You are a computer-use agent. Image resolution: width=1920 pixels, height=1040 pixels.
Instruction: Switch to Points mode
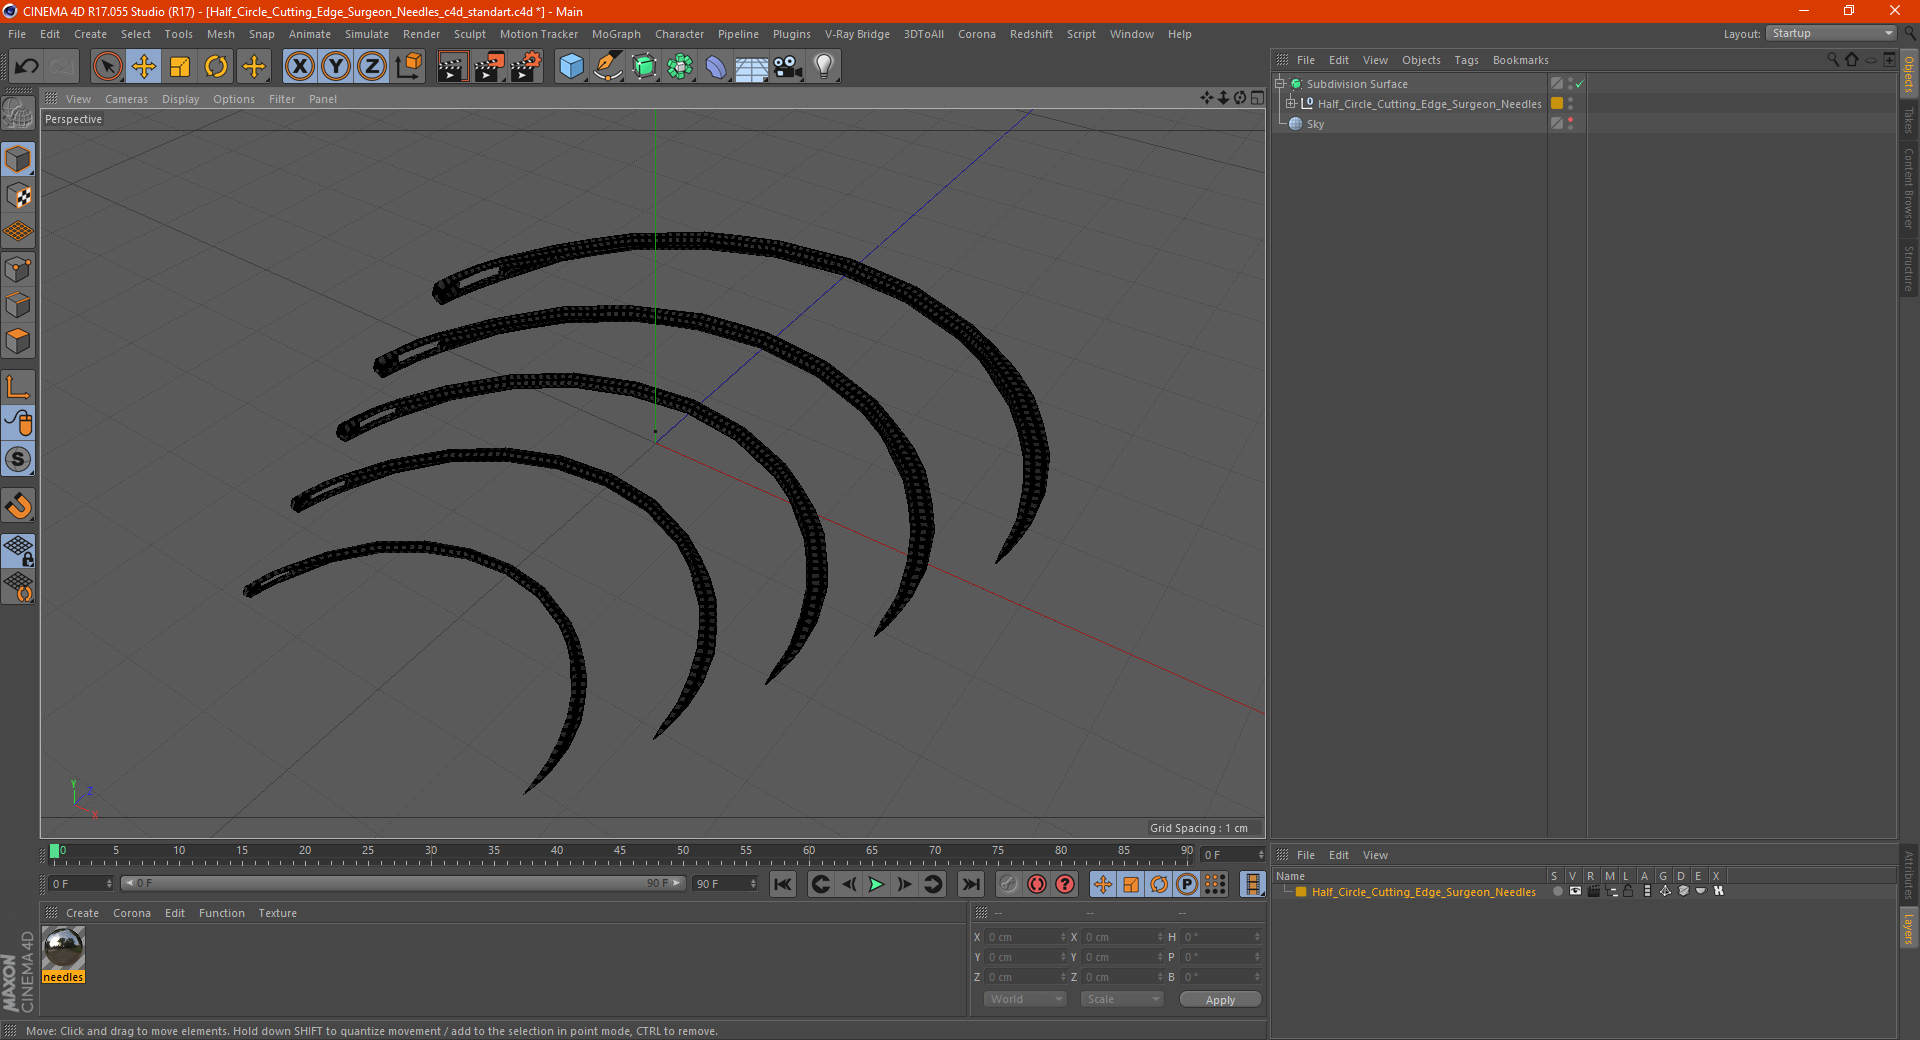[x=18, y=268]
